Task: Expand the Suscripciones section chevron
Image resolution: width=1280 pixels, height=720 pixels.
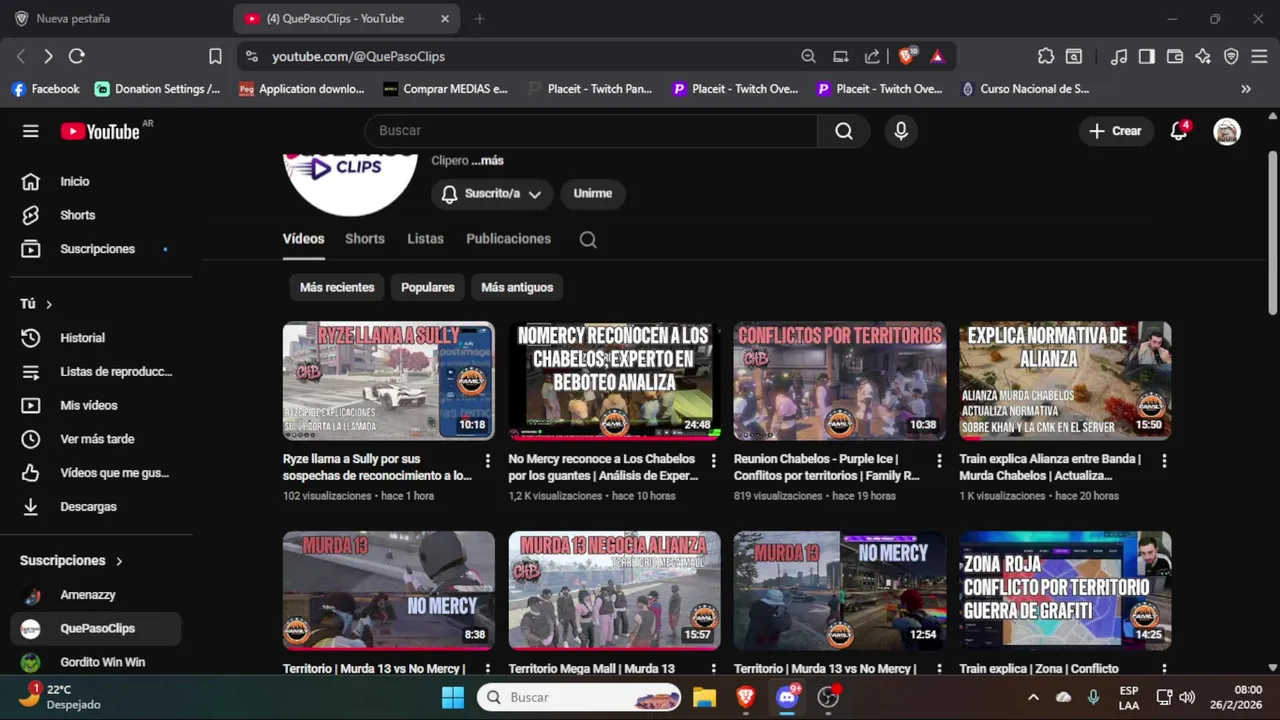Action: [x=119, y=561]
